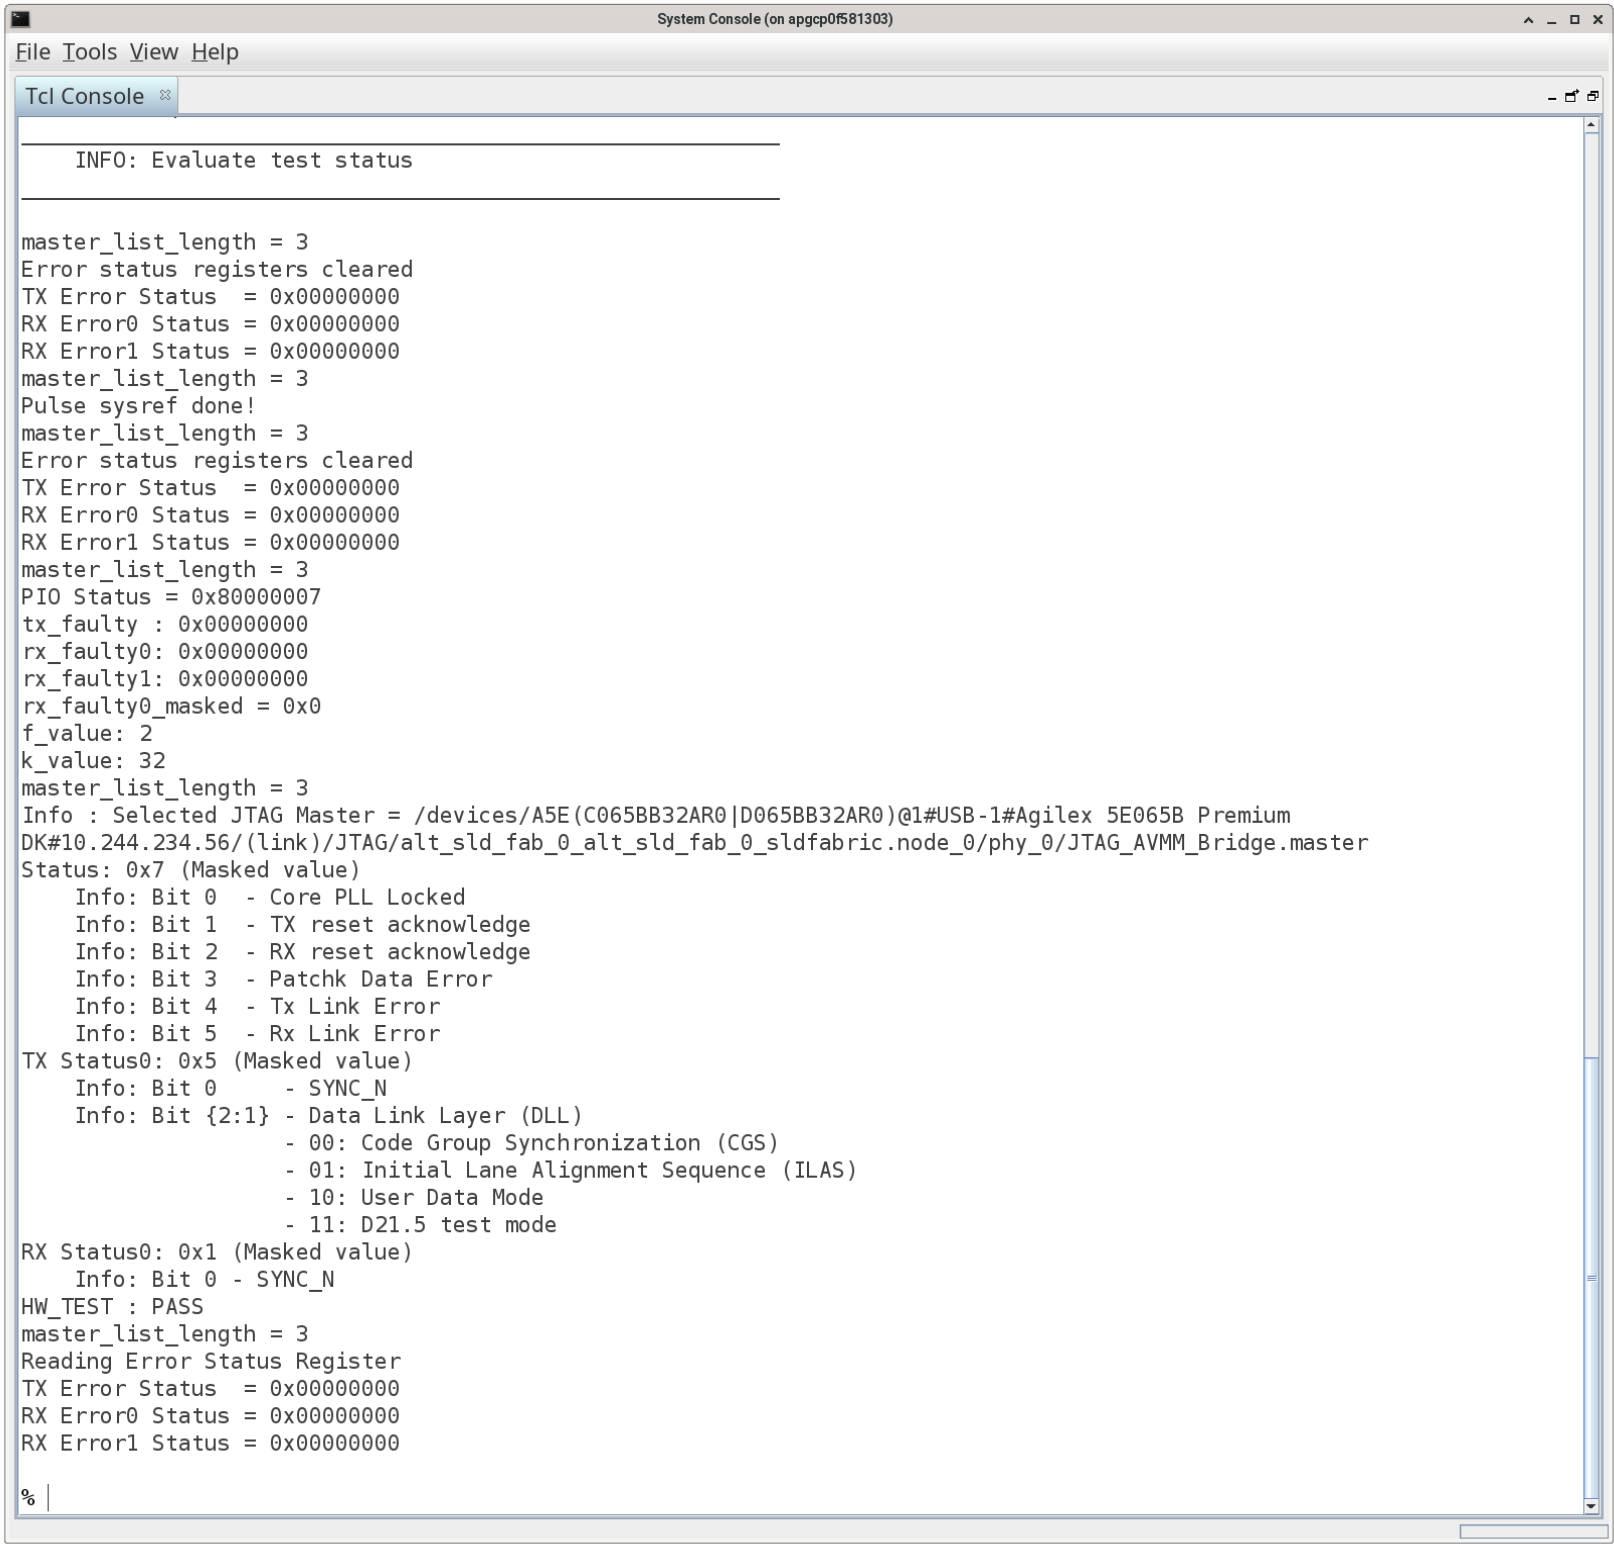1614x1544 pixels.
Task: Click the JTAG_AVMM_Bridge.master path line
Action: (x=694, y=843)
